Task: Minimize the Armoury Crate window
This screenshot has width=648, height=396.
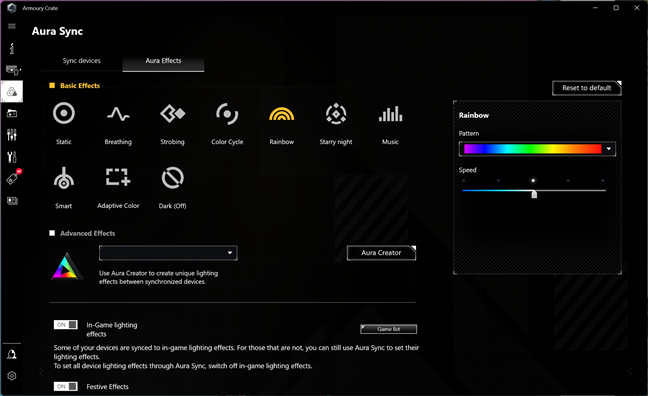Action: 595,8
